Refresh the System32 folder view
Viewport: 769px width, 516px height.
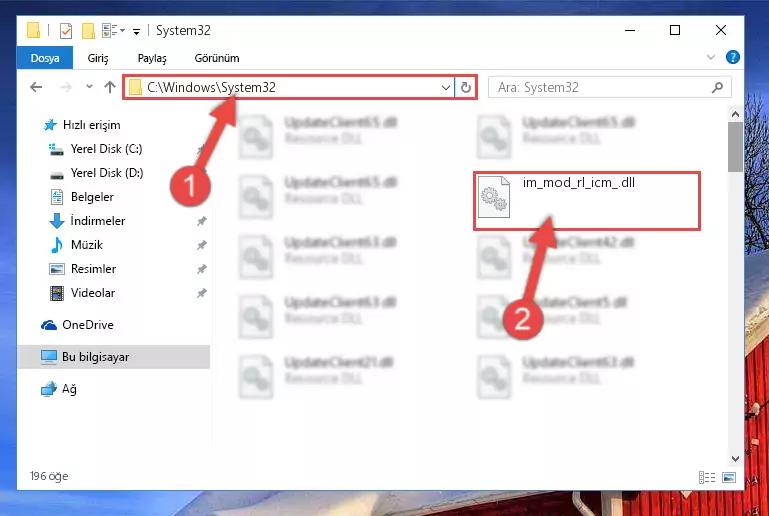click(x=465, y=88)
